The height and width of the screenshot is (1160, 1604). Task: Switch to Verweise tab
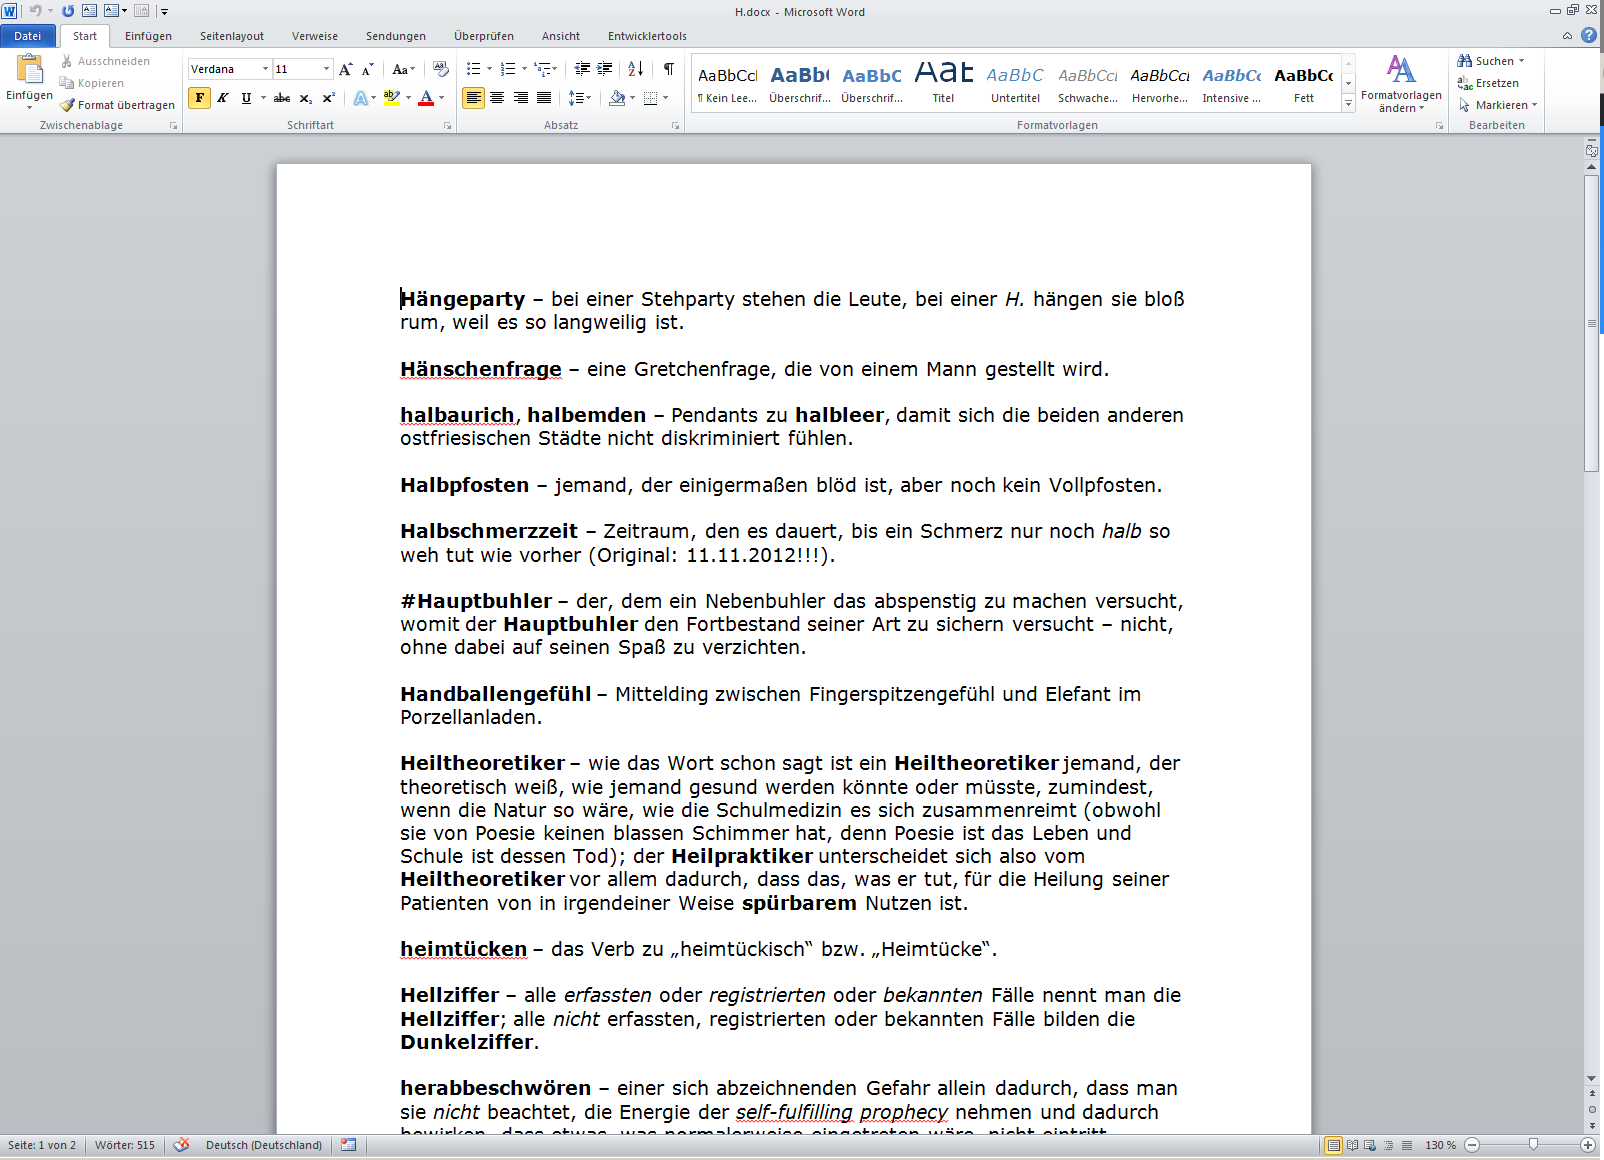[x=315, y=36]
